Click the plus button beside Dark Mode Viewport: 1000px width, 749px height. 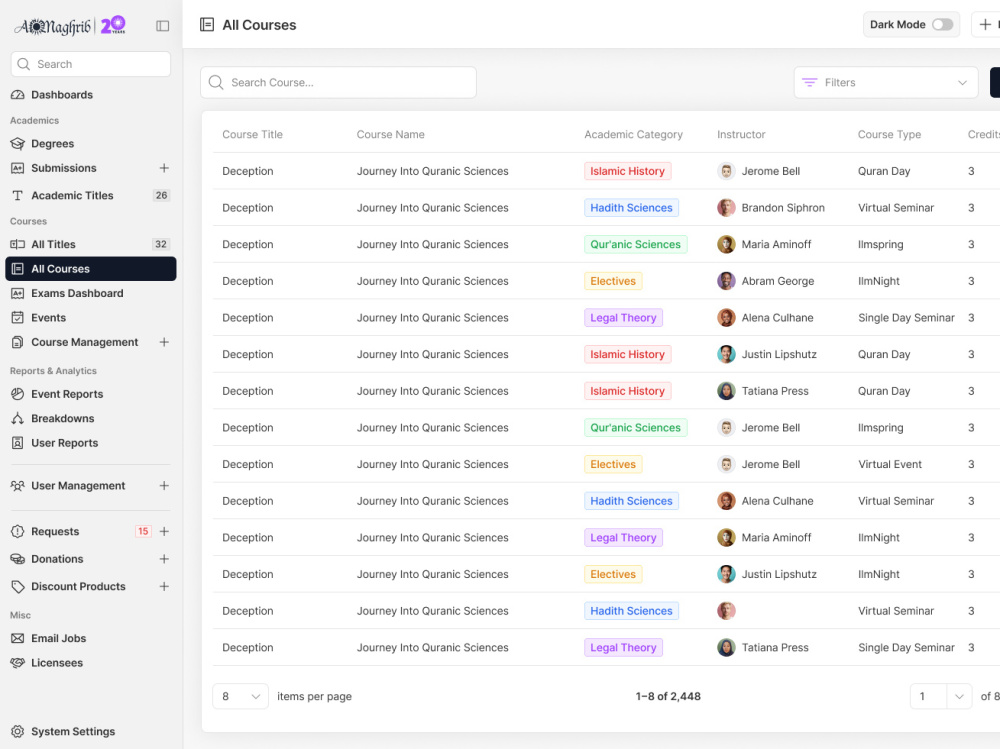click(x=986, y=24)
